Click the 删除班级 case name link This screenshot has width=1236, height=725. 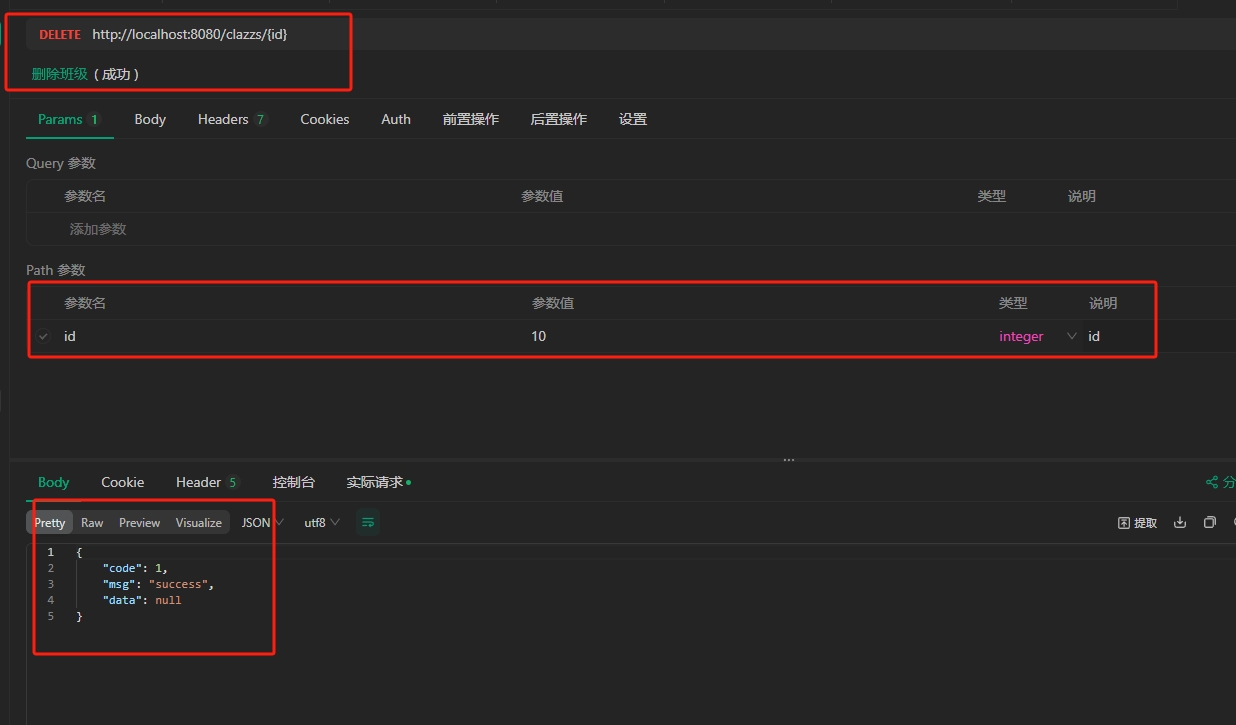(60, 74)
